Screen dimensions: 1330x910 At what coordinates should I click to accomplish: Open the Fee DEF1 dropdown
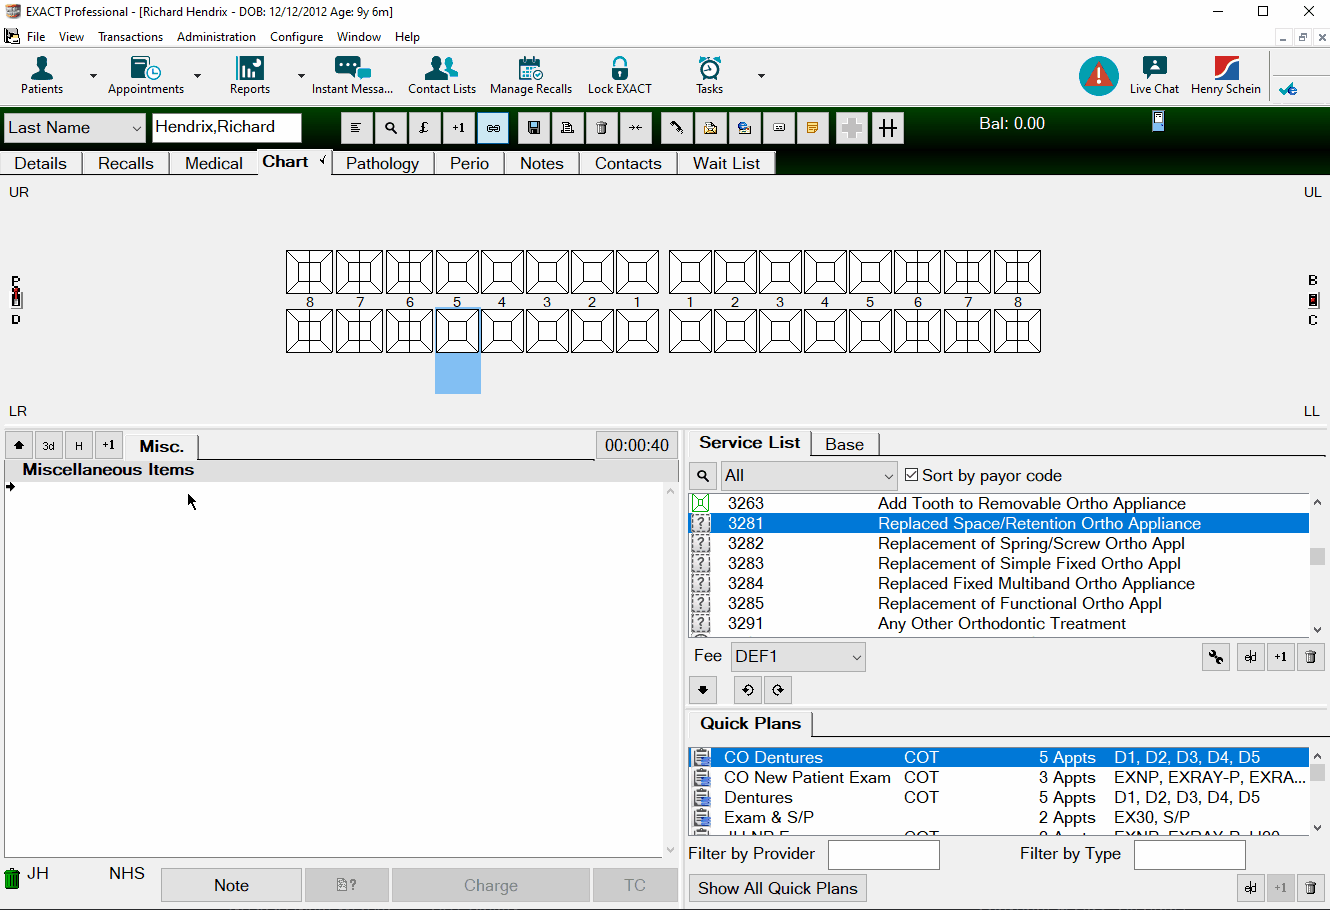pos(798,657)
